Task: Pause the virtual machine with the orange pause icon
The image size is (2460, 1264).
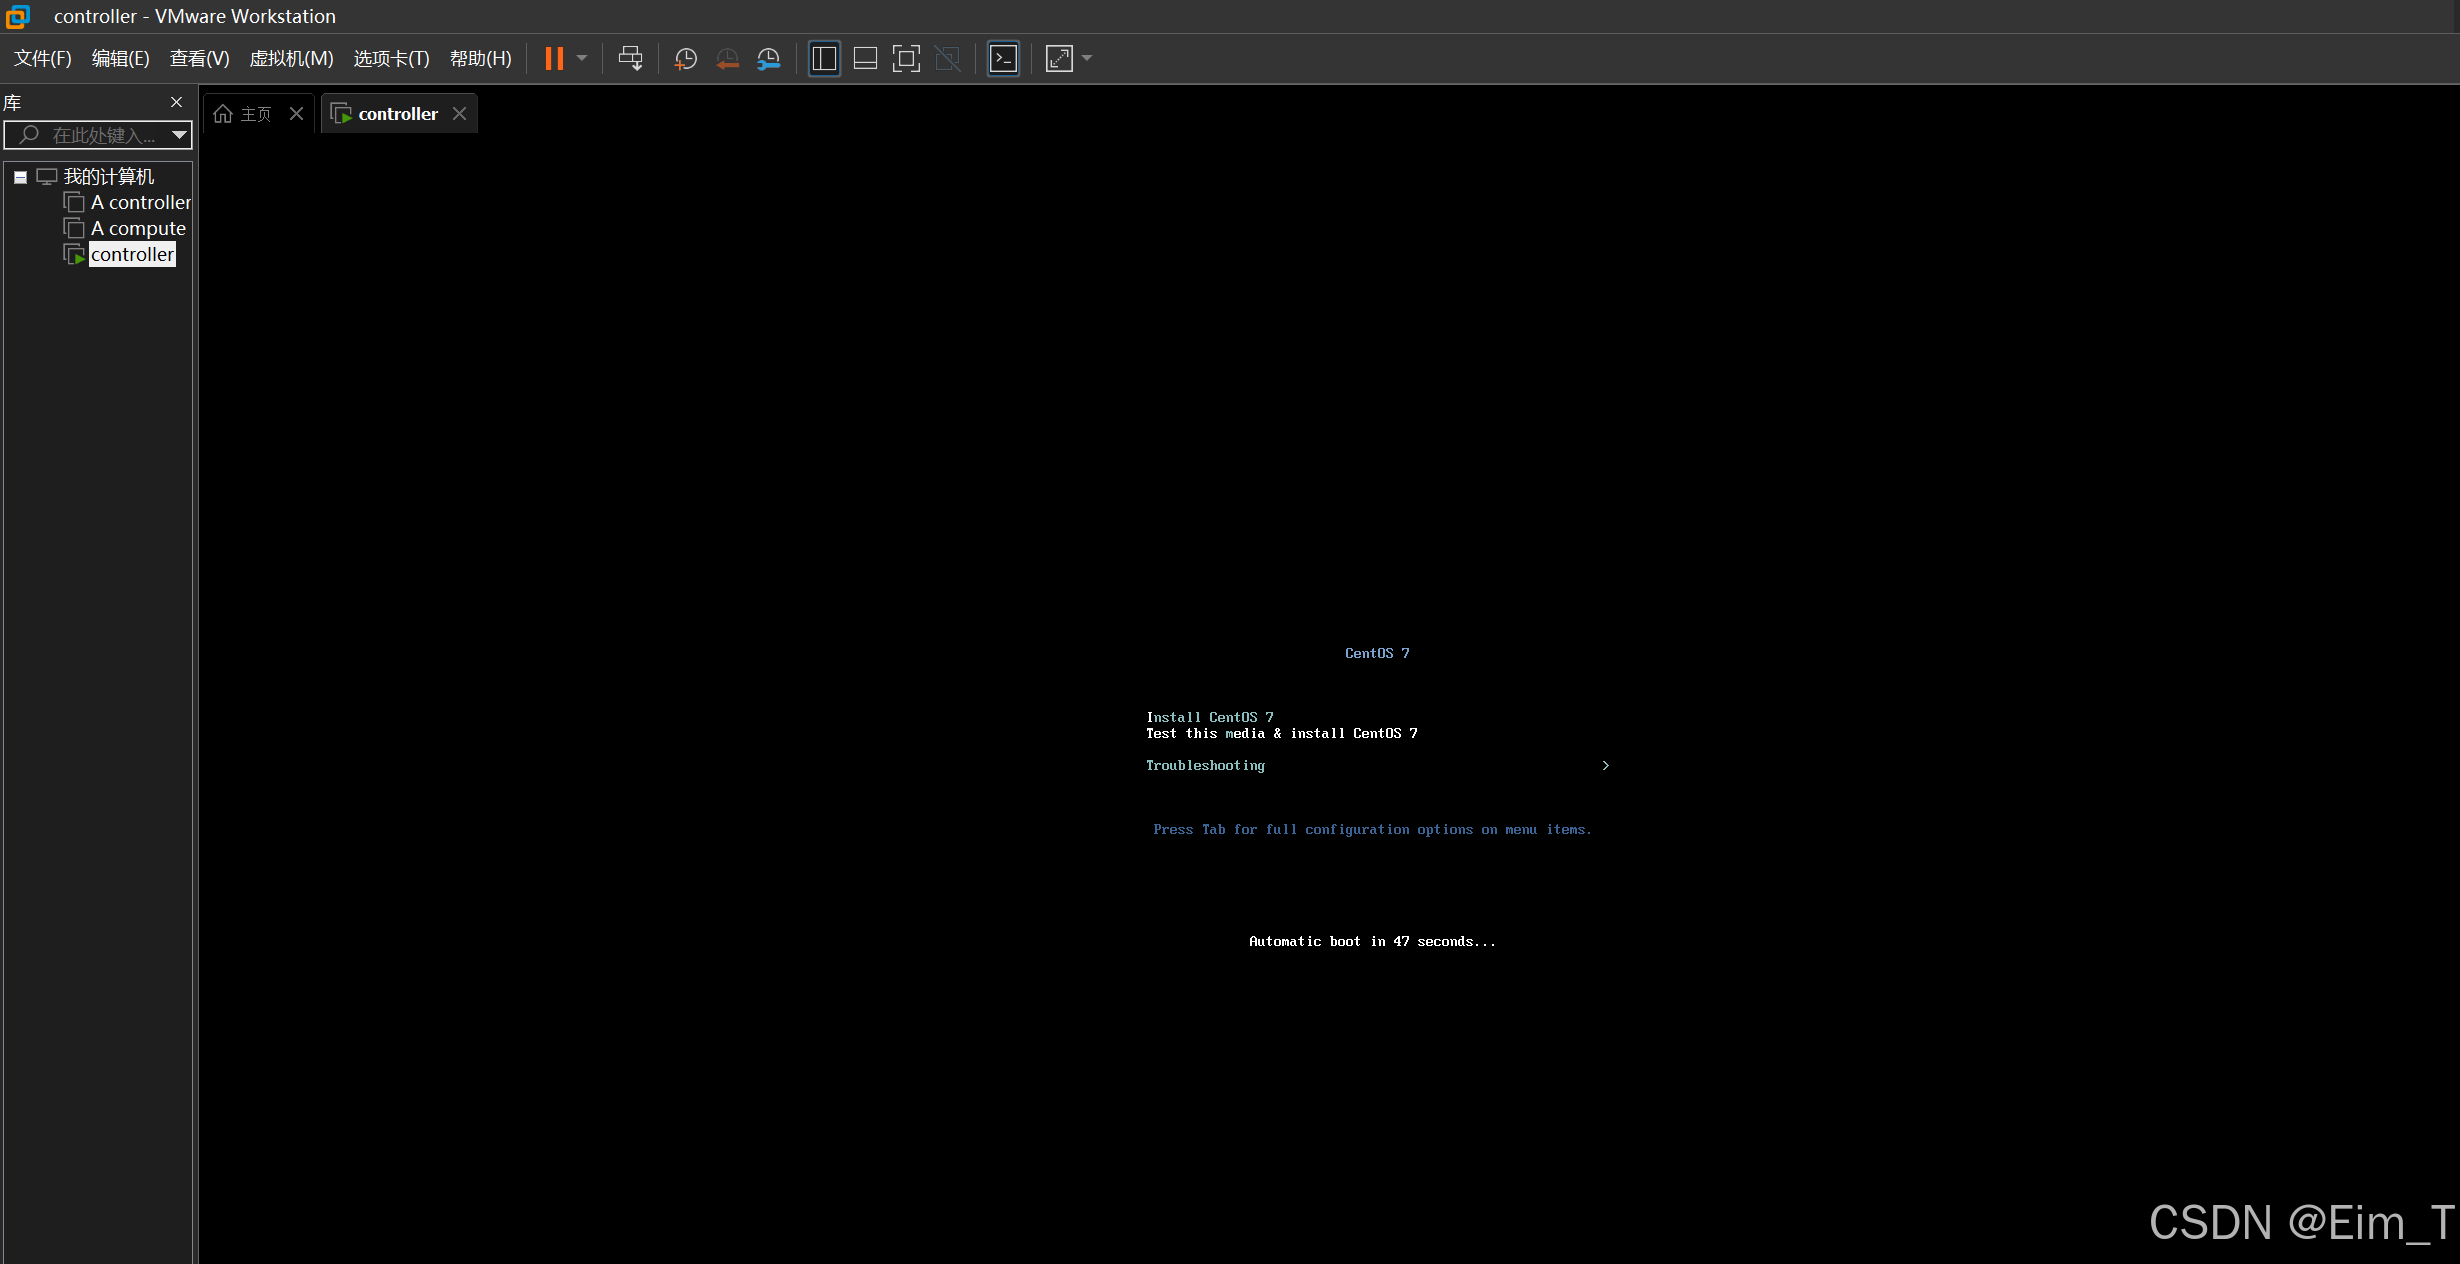Action: tap(554, 59)
